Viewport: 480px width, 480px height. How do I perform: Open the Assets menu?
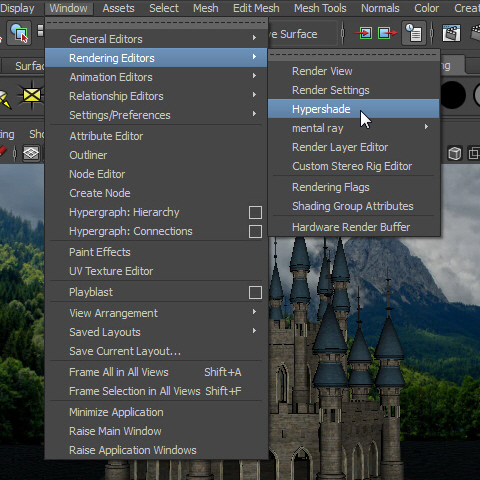pos(118,8)
